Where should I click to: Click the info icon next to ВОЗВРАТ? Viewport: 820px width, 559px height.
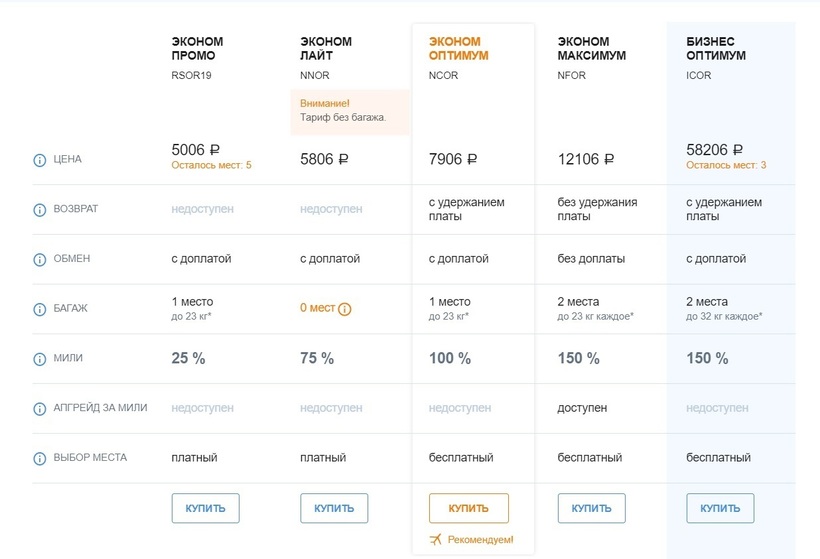(40, 210)
